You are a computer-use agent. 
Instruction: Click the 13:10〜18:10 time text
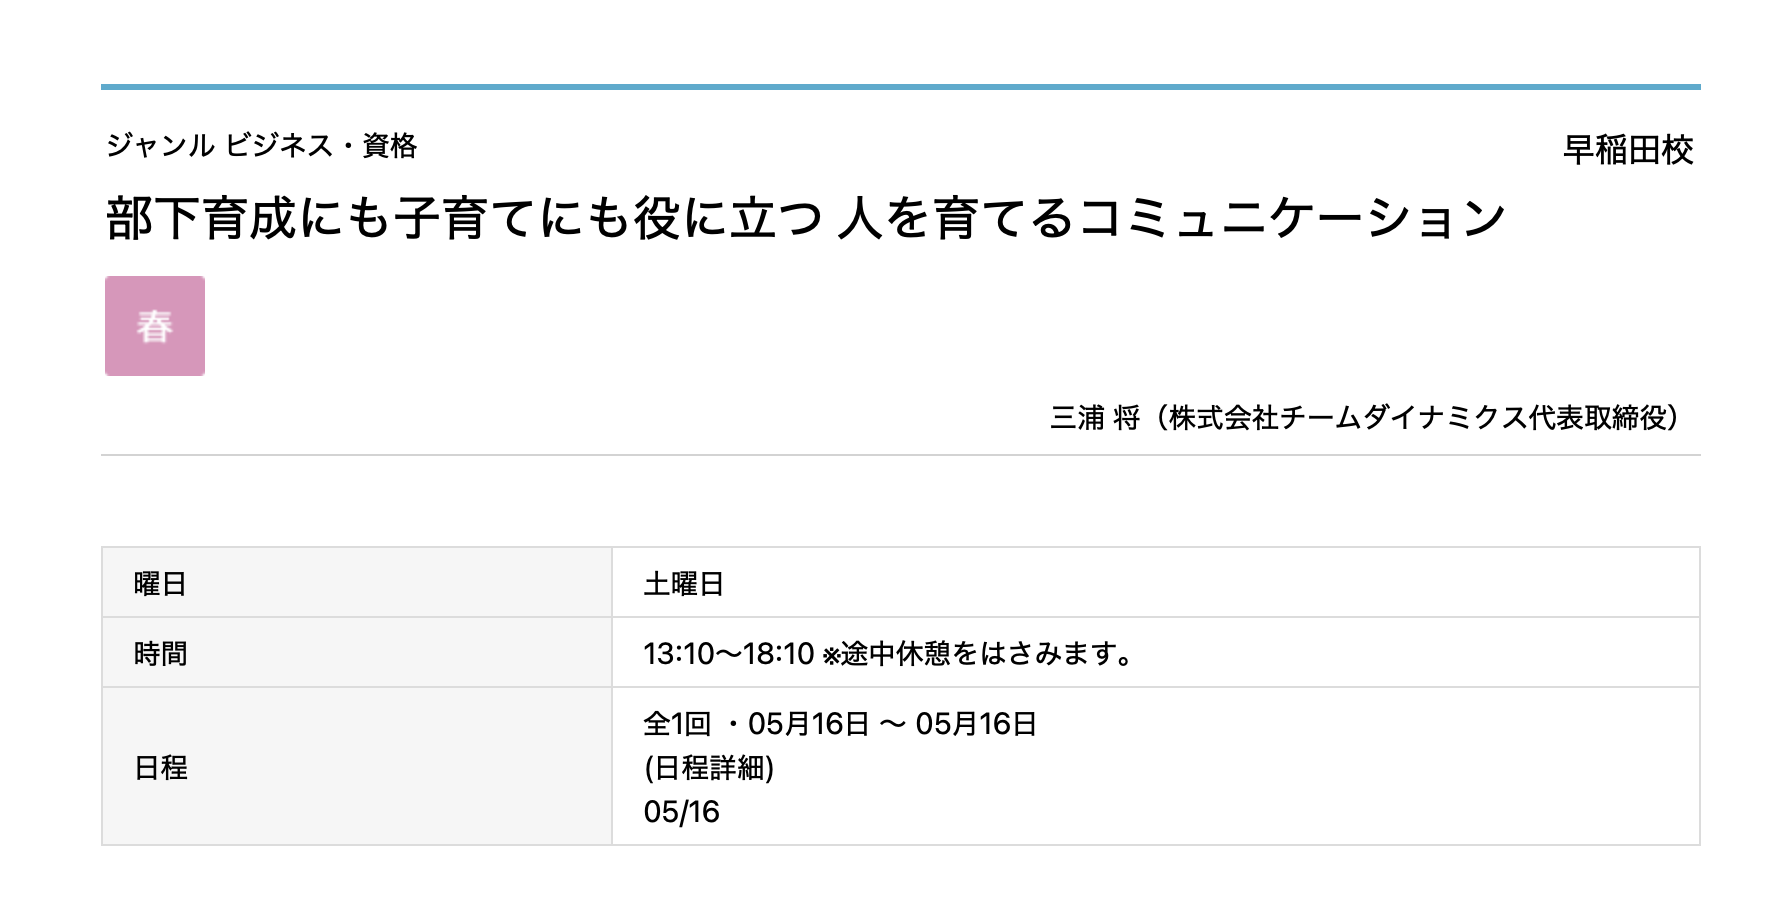tap(728, 654)
